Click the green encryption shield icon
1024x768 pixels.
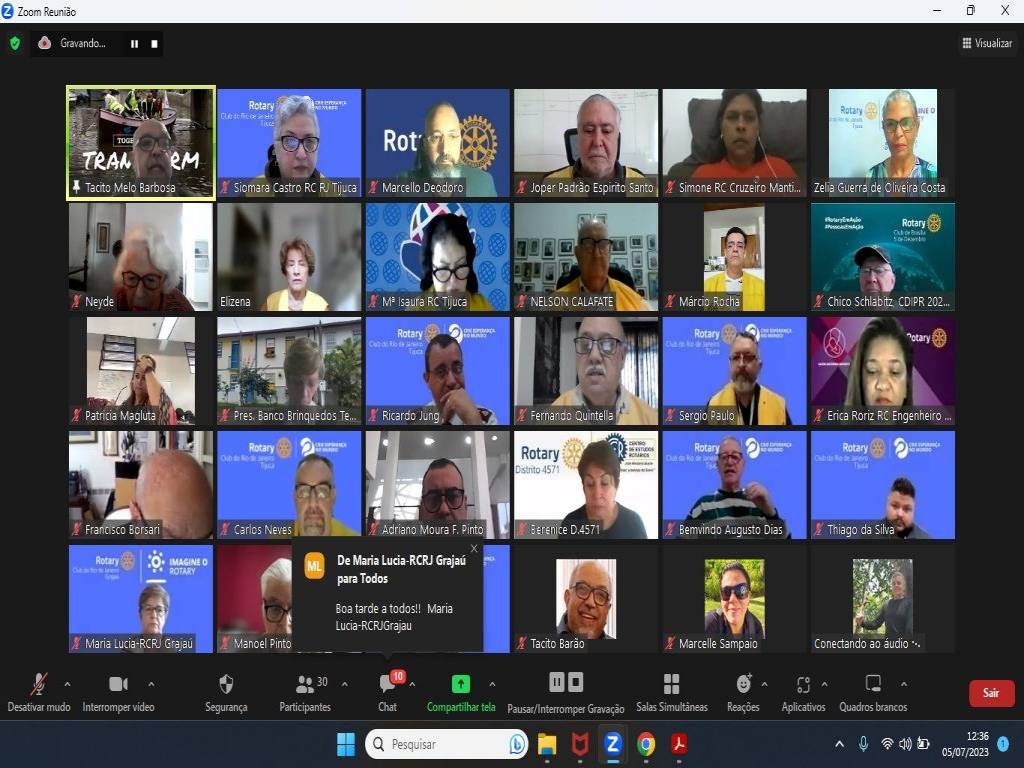[14, 43]
